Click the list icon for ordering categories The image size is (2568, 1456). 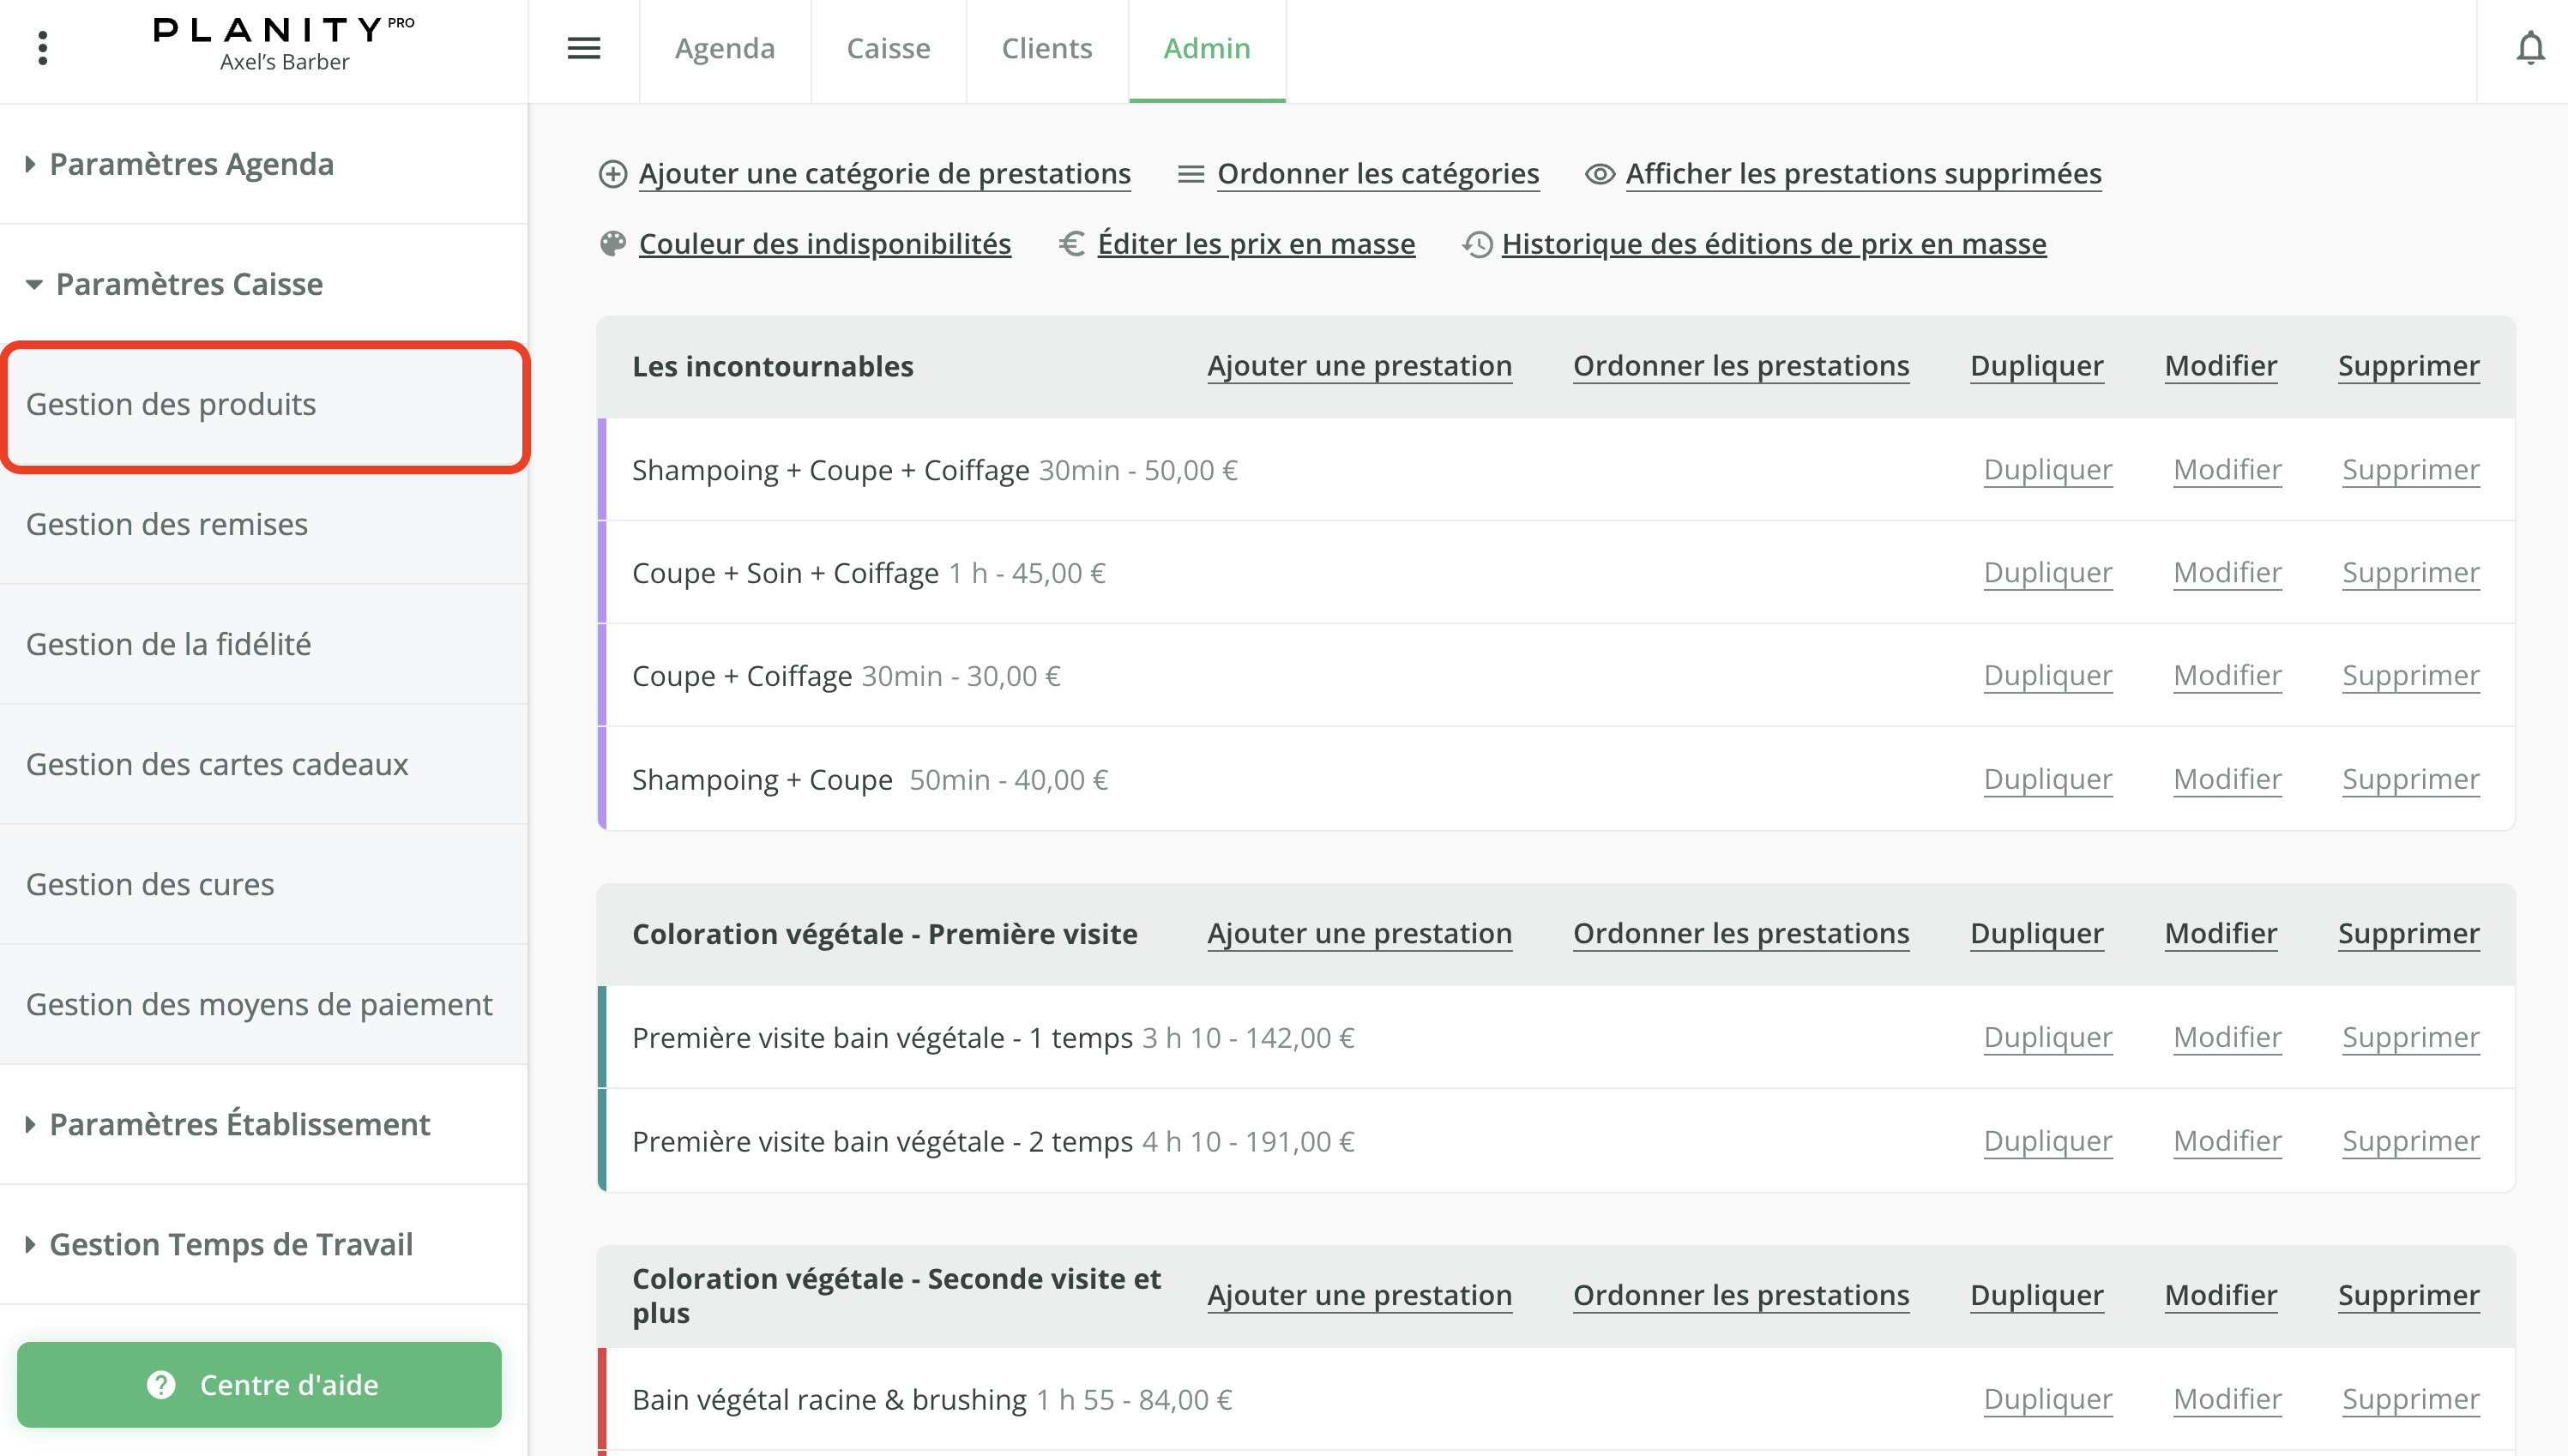tap(1190, 174)
